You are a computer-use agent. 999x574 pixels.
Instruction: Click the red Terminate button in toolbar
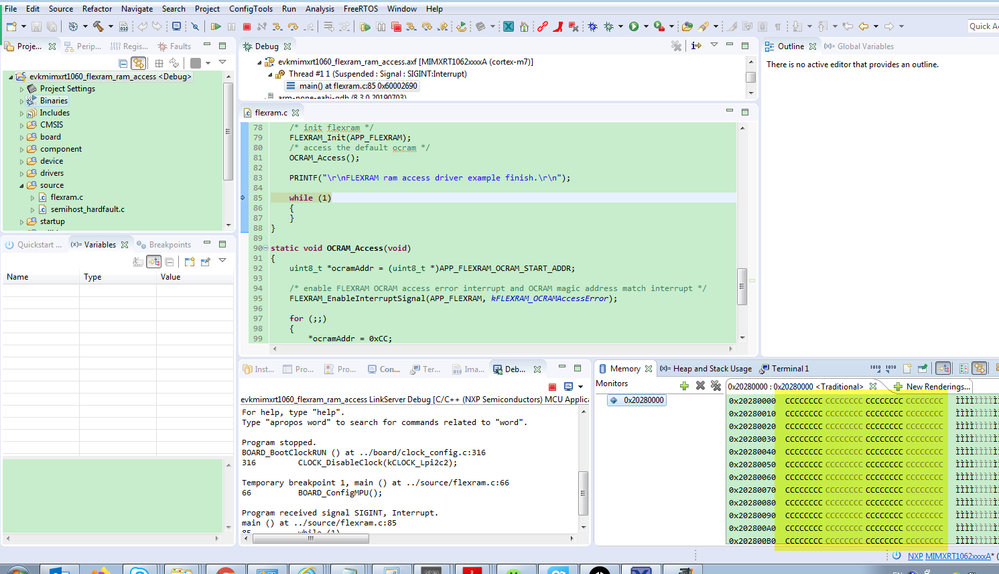click(247, 26)
